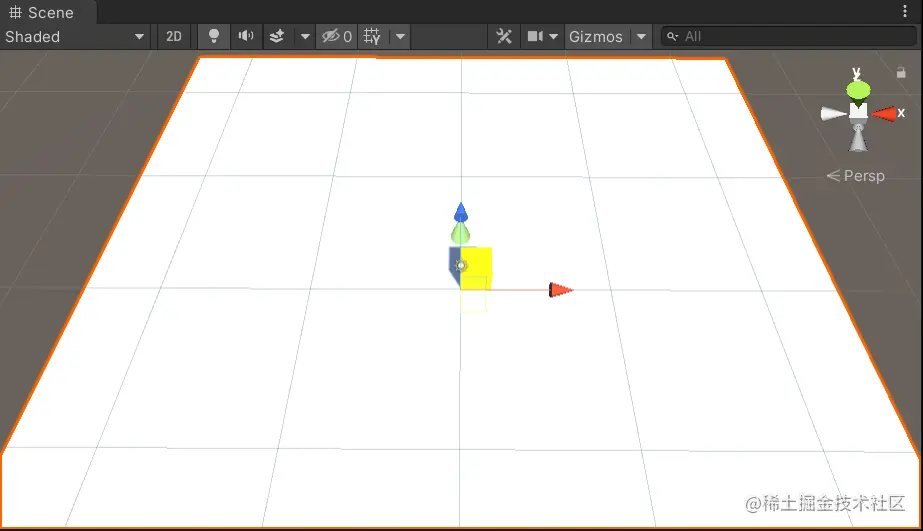Grab the blue Z-axis move arrow
This screenshot has height=531, width=923.
tap(461, 213)
